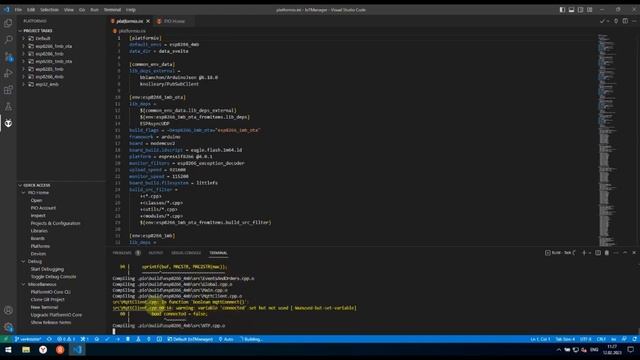Click the sync changes icon in status bar

49,339
